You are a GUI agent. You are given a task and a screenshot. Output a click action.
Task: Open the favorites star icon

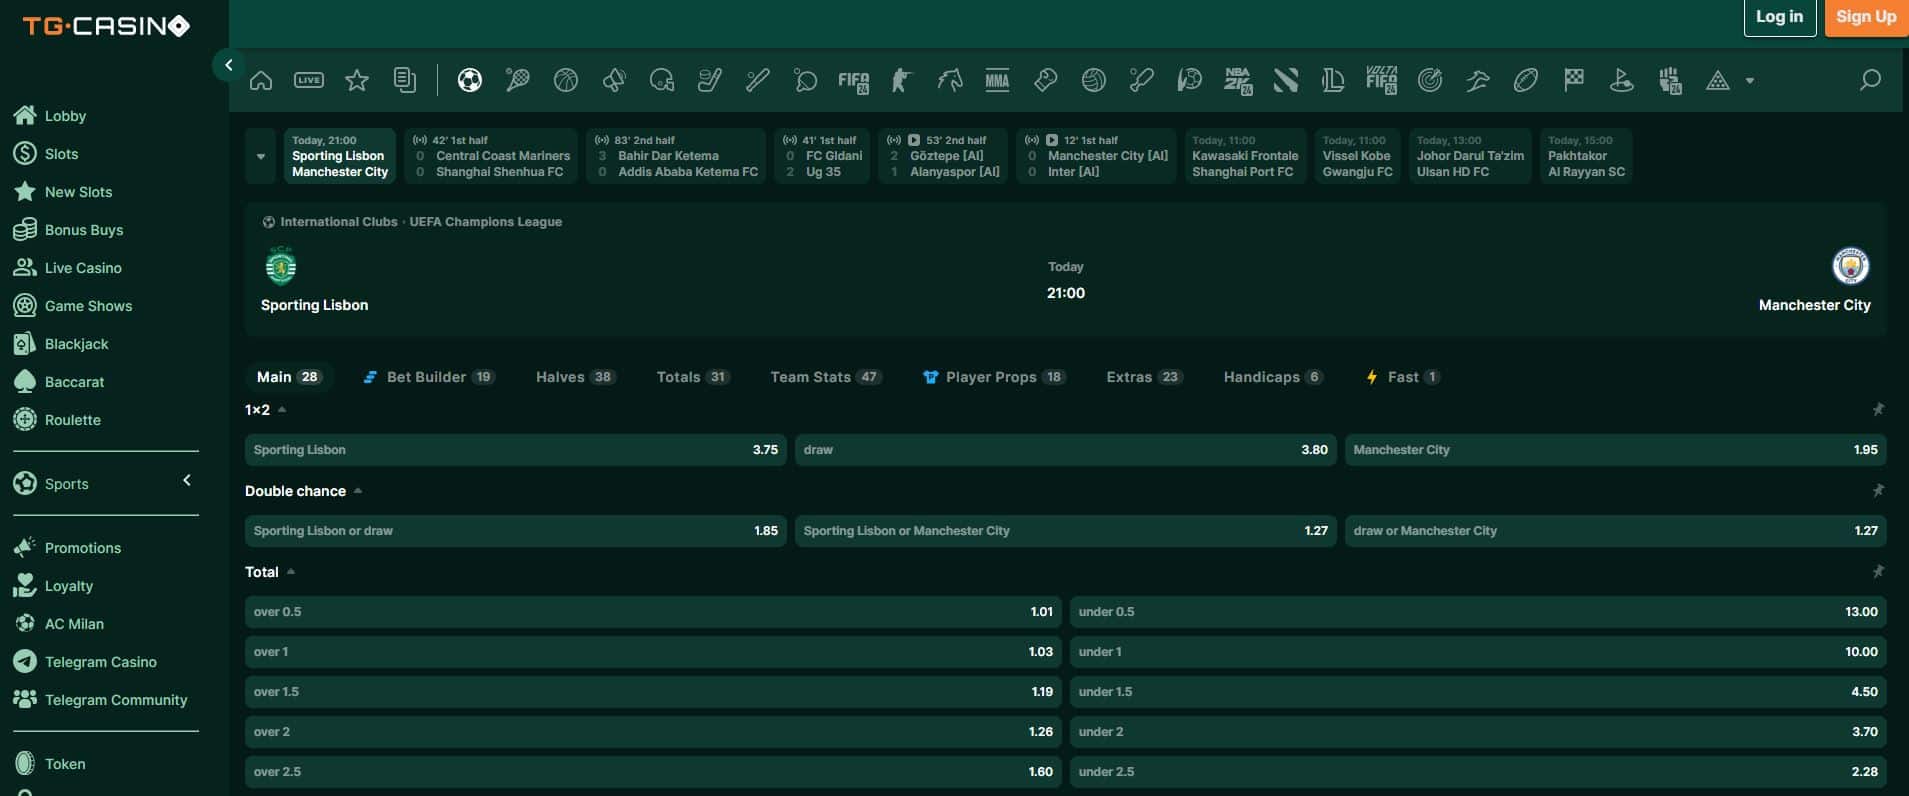tap(357, 81)
